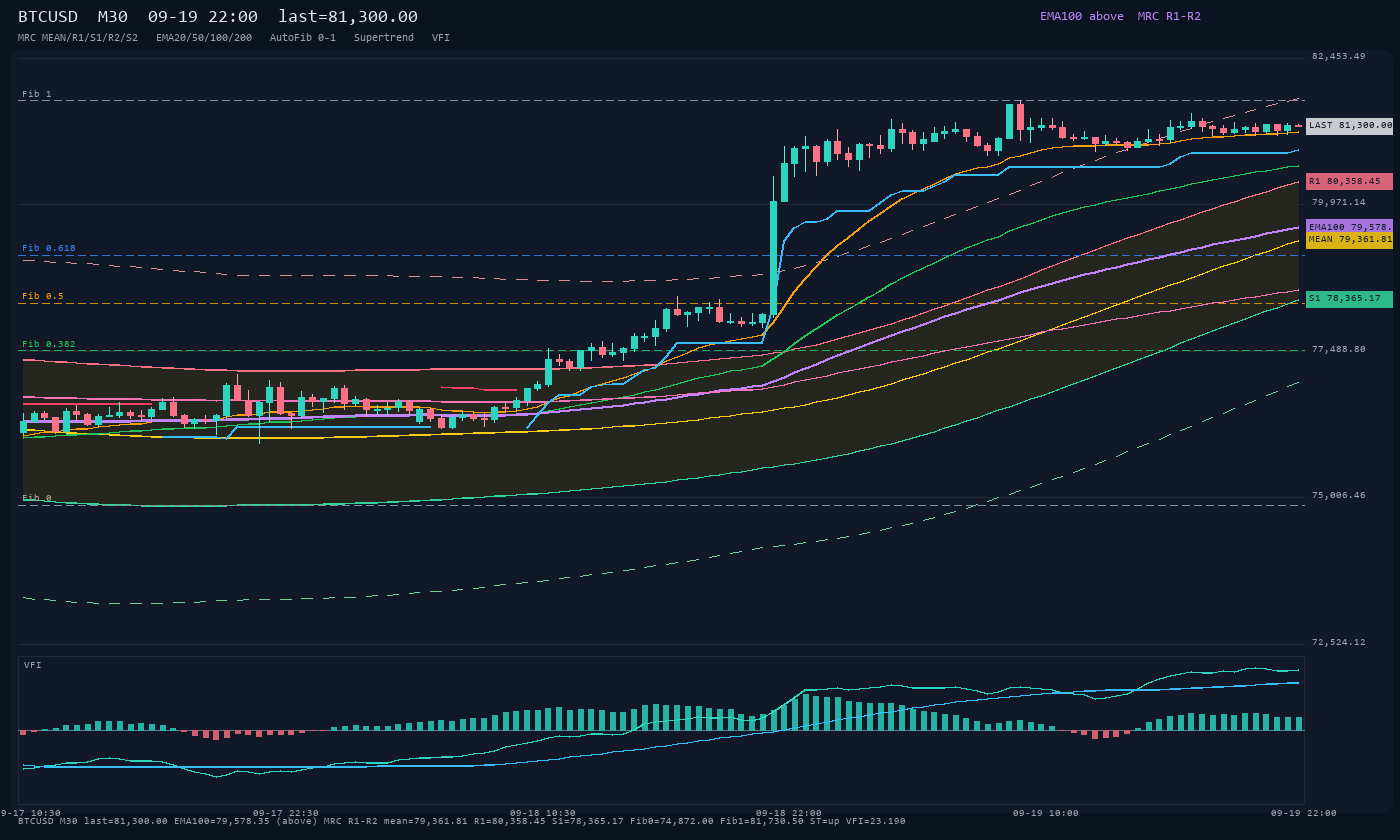Click the 09-19 10:00 time axis label
Viewport: 1400px width, 840px height.
1046,813
